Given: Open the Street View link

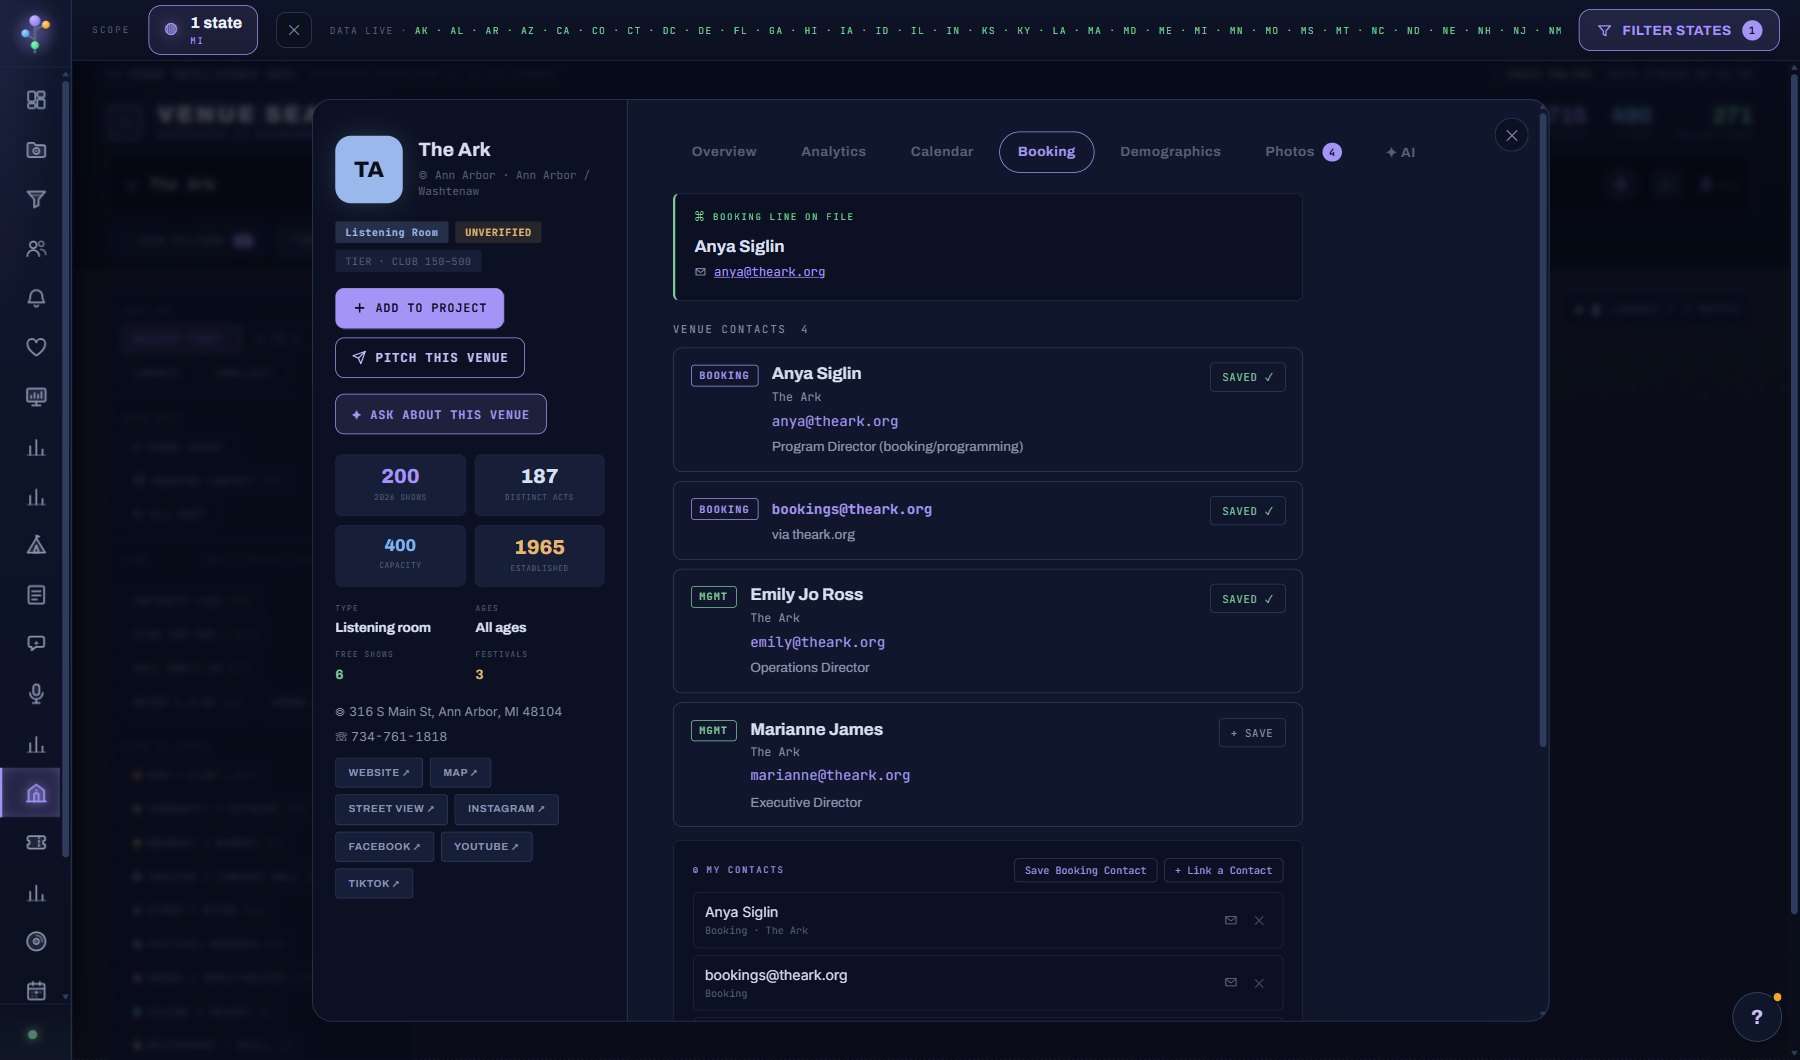Looking at the screenshot, I should point(391,809).
